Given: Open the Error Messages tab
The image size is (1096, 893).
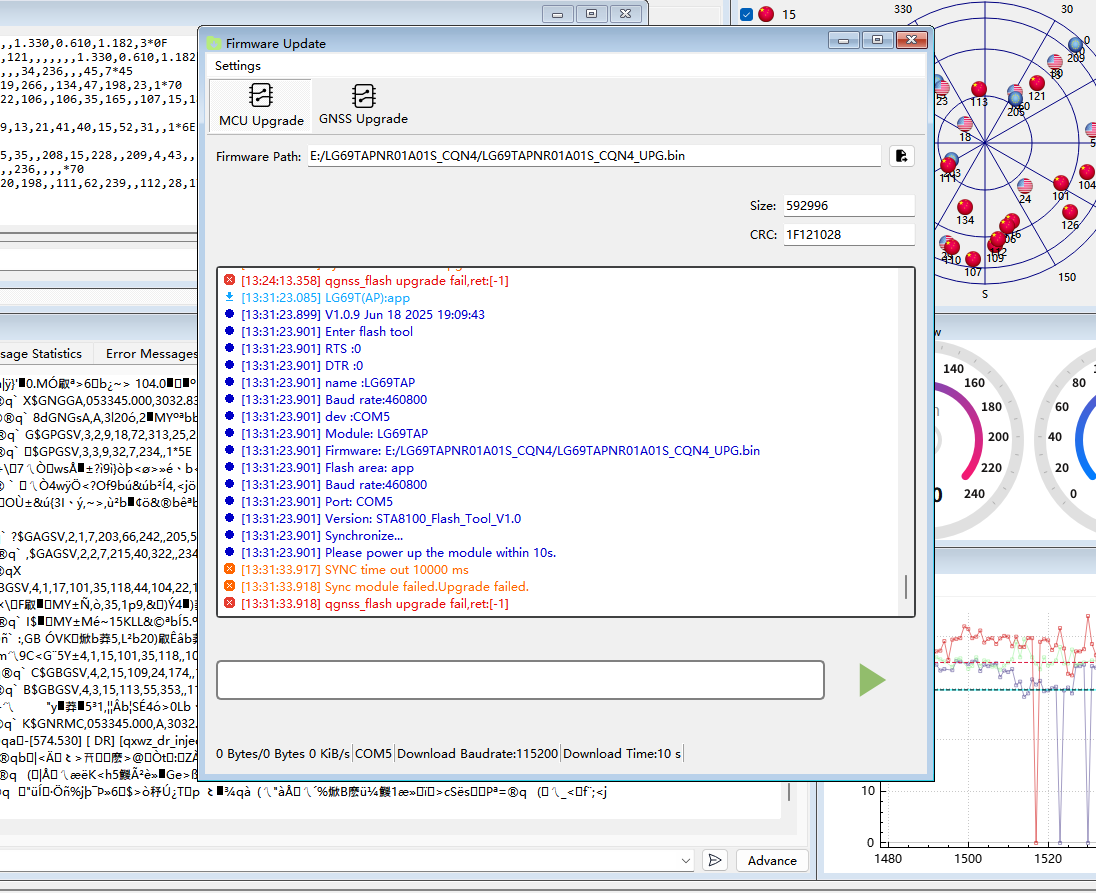Looking at the screenshot, I should [151, 354].
